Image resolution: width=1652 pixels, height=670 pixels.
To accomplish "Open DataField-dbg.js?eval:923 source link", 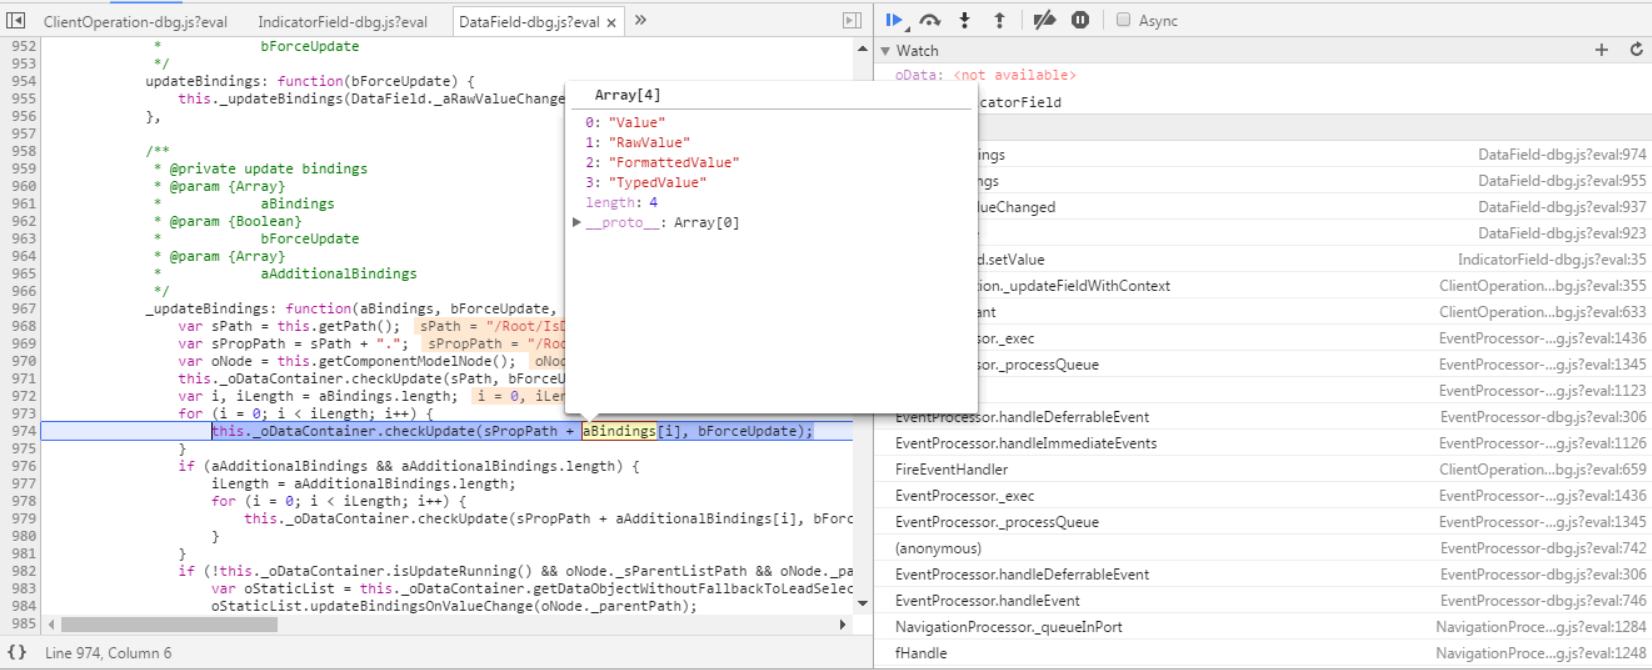I will 1562,233.
